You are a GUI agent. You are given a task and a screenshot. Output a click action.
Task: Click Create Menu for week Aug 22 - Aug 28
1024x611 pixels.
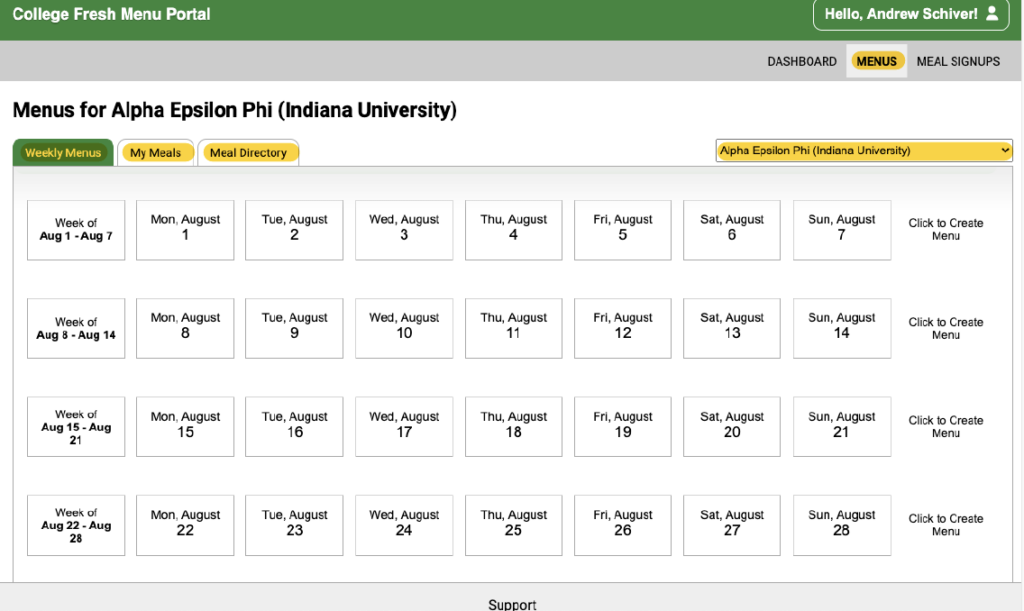pyautogui.click(x=946, y=525)
